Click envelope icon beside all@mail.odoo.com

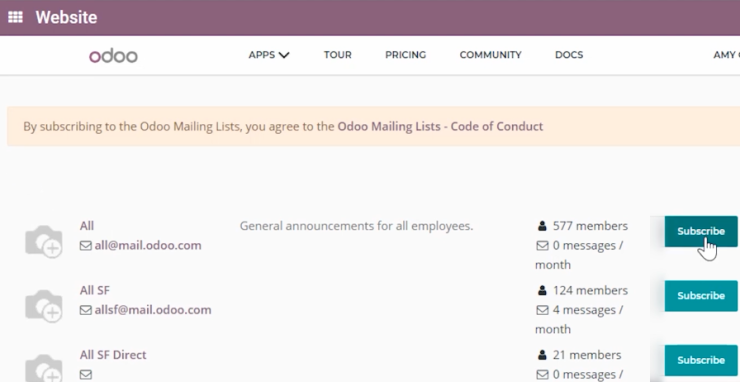tap(85, 246)
